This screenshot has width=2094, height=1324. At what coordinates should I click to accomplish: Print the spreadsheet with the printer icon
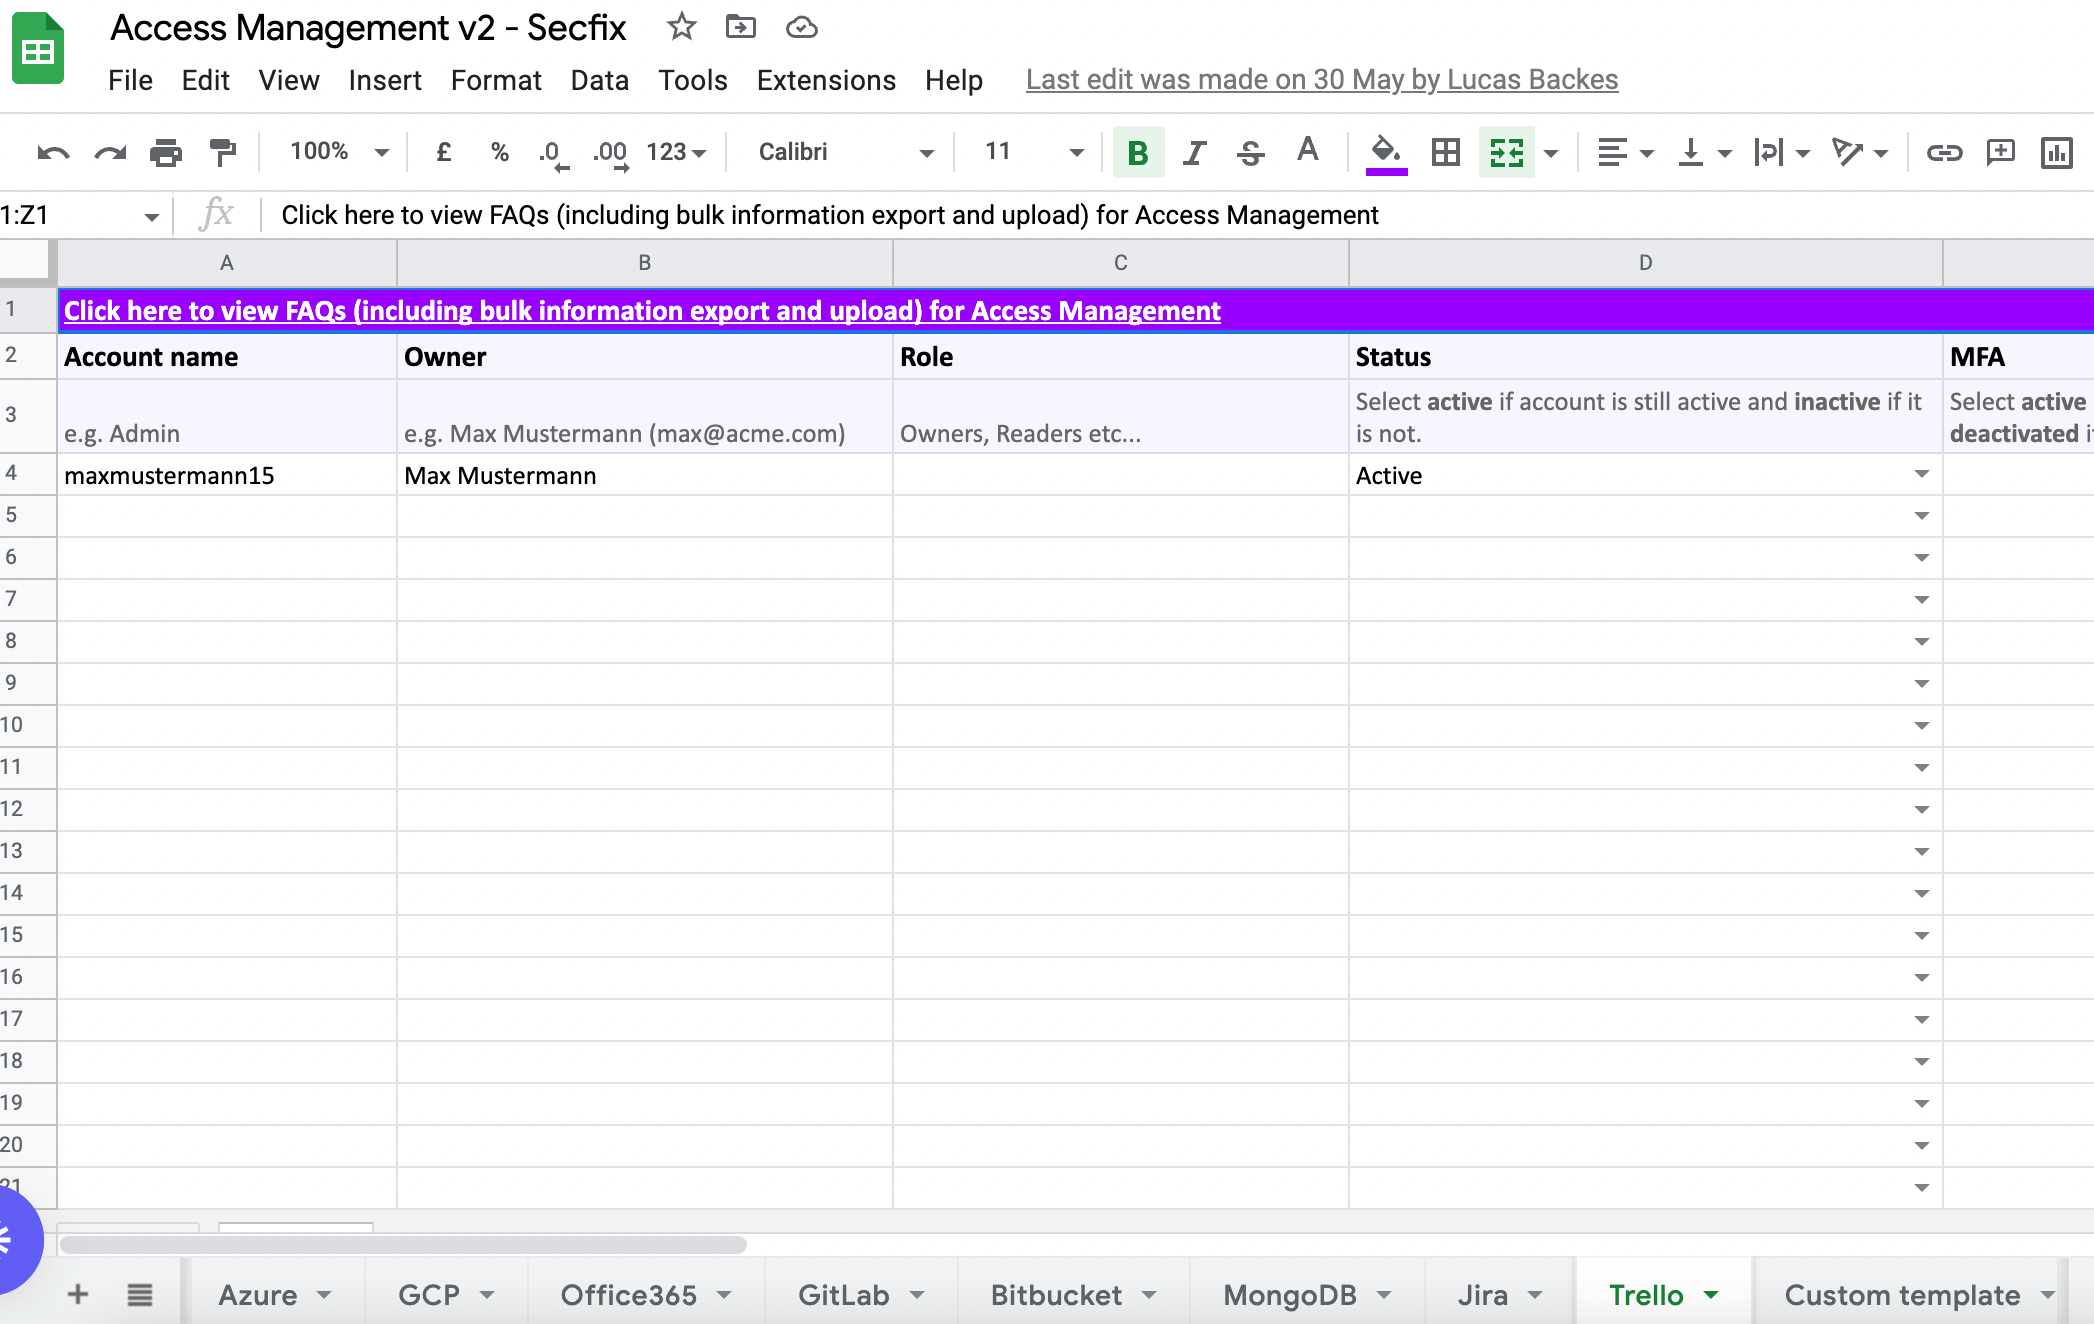166,152
